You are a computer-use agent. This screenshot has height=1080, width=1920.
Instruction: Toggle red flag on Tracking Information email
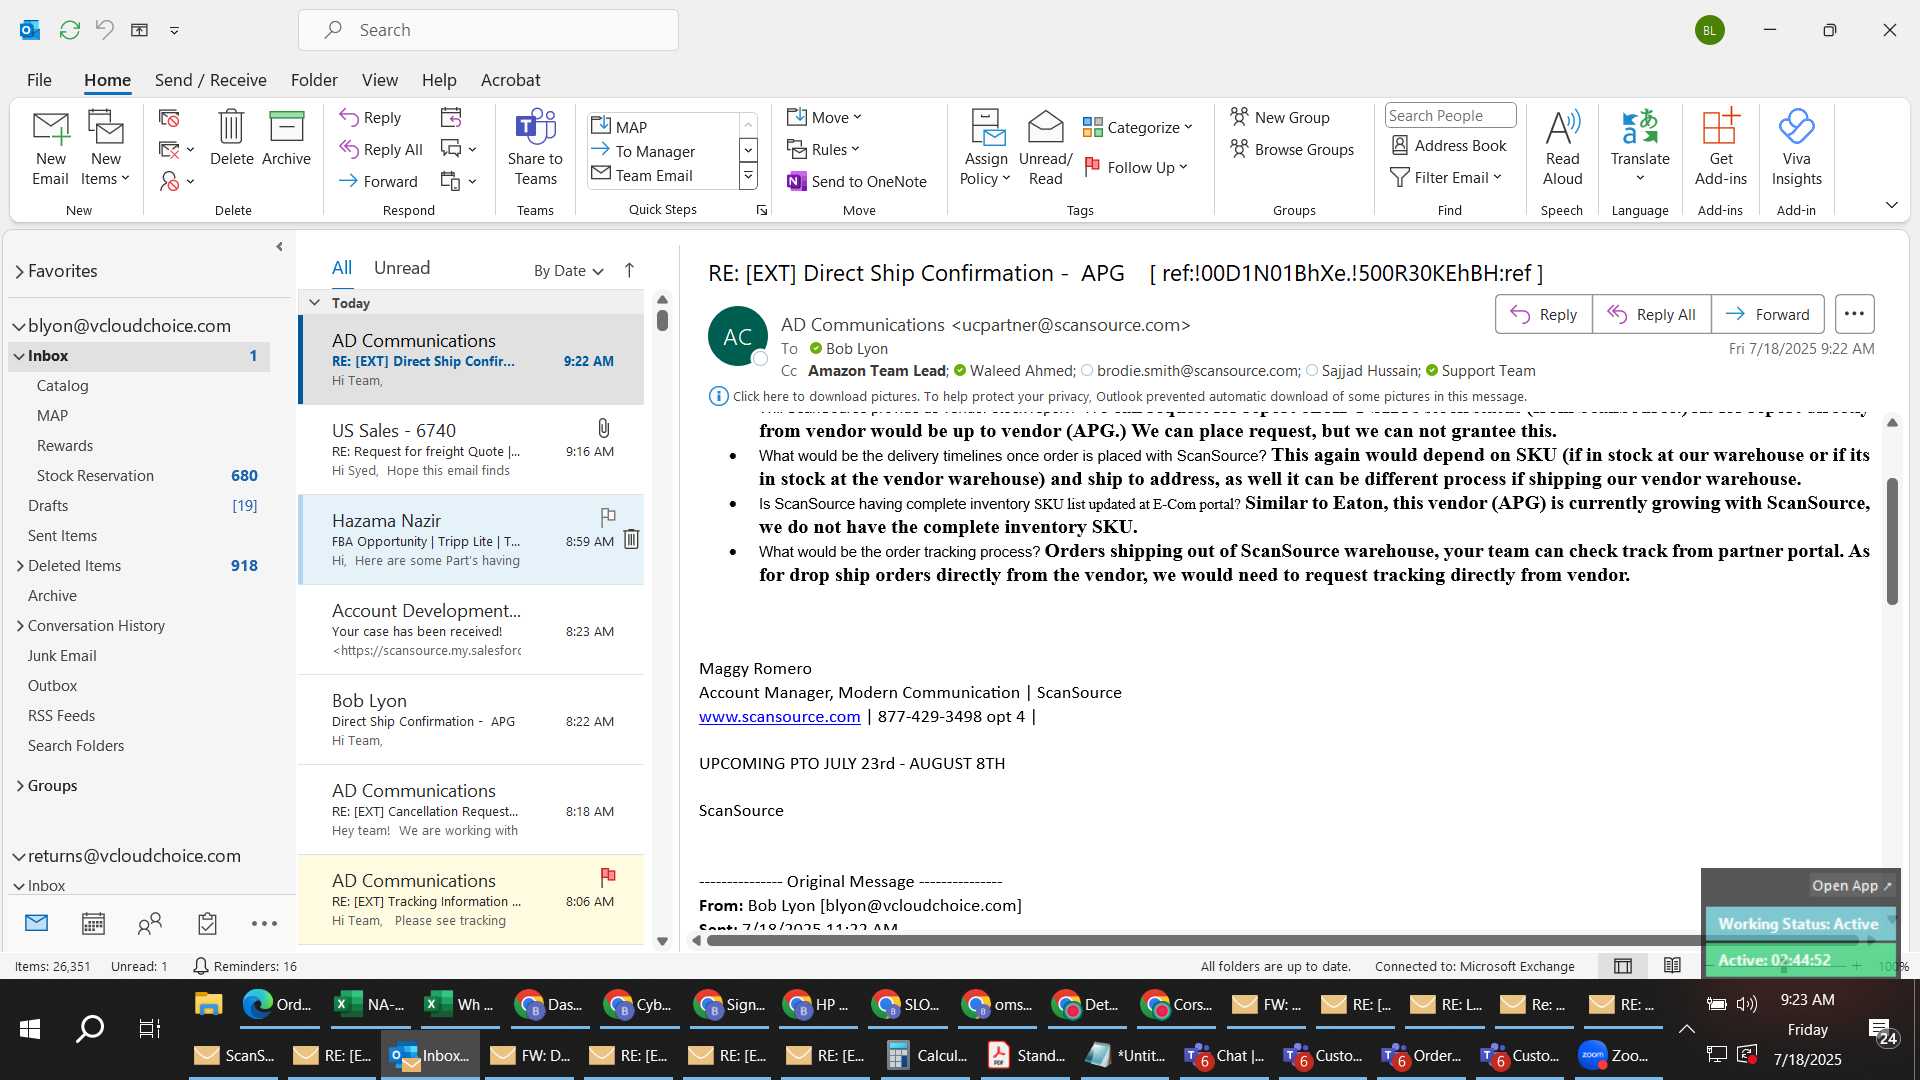tap(607, 876)
